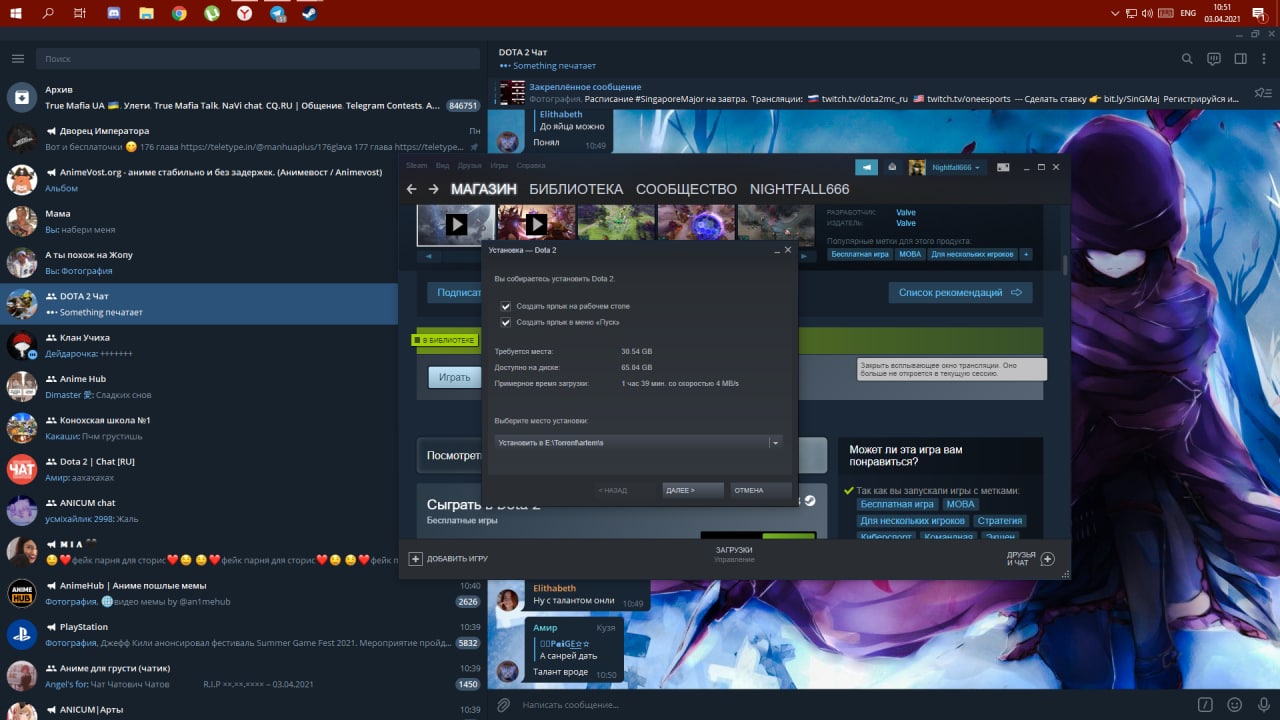Switch to СООБЩЕСТВО tab
Screen dimensions: 1280x720
686,189
